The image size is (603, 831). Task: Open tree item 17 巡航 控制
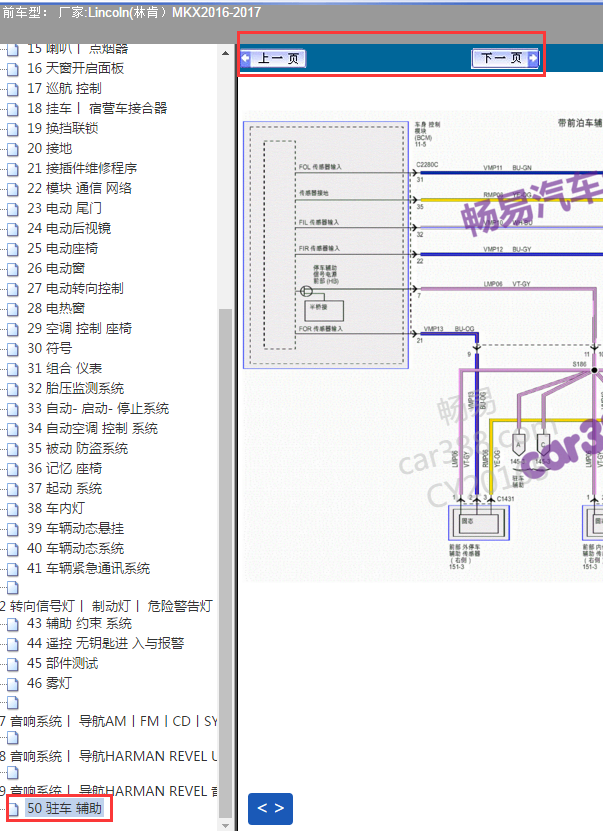(x=64, y=88)
